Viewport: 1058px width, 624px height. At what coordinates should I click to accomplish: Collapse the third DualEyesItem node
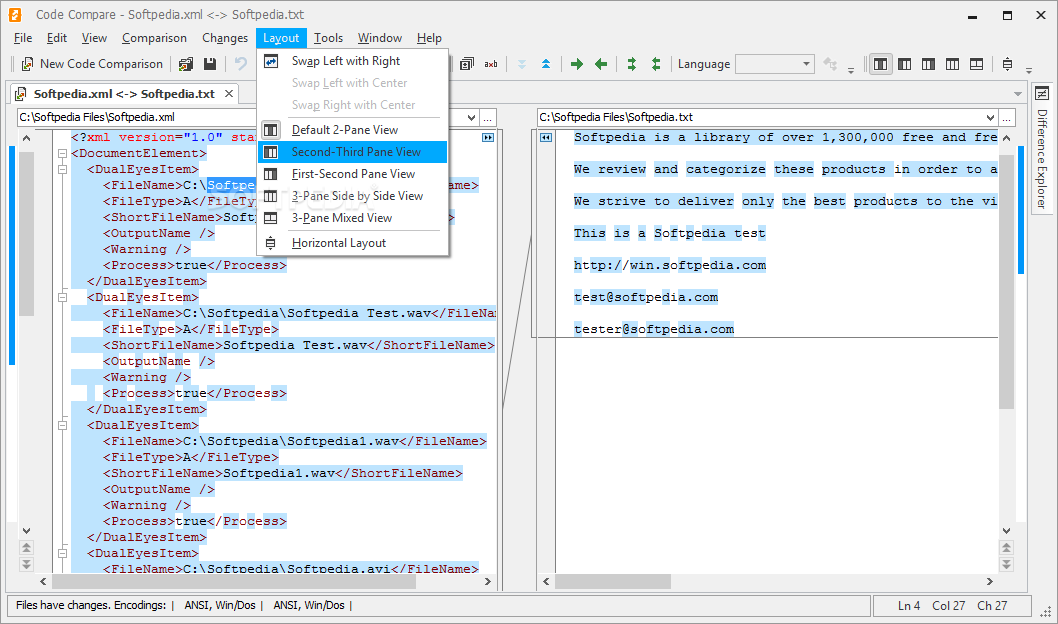[x=62, y=426]
